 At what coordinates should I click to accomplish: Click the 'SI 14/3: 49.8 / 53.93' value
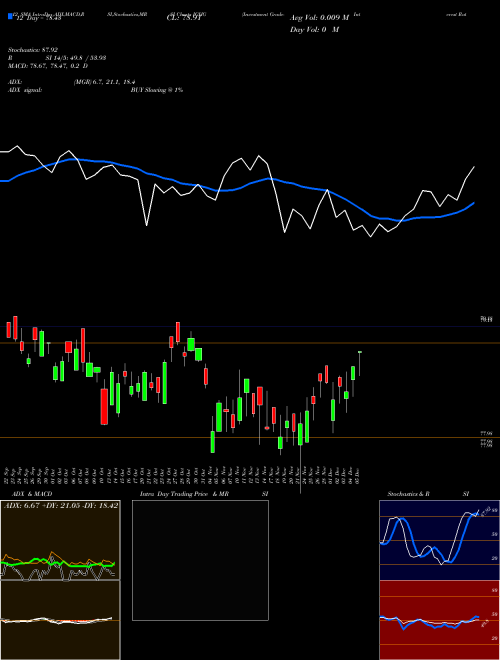click(76, 58)
